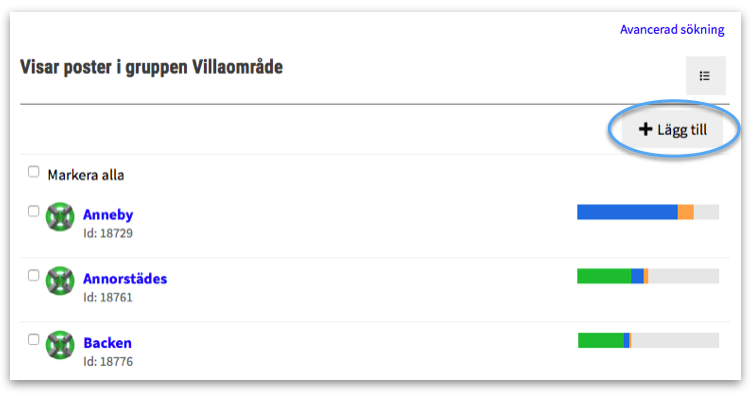
Task: Open the Backen record link
Action: (107, 343)
